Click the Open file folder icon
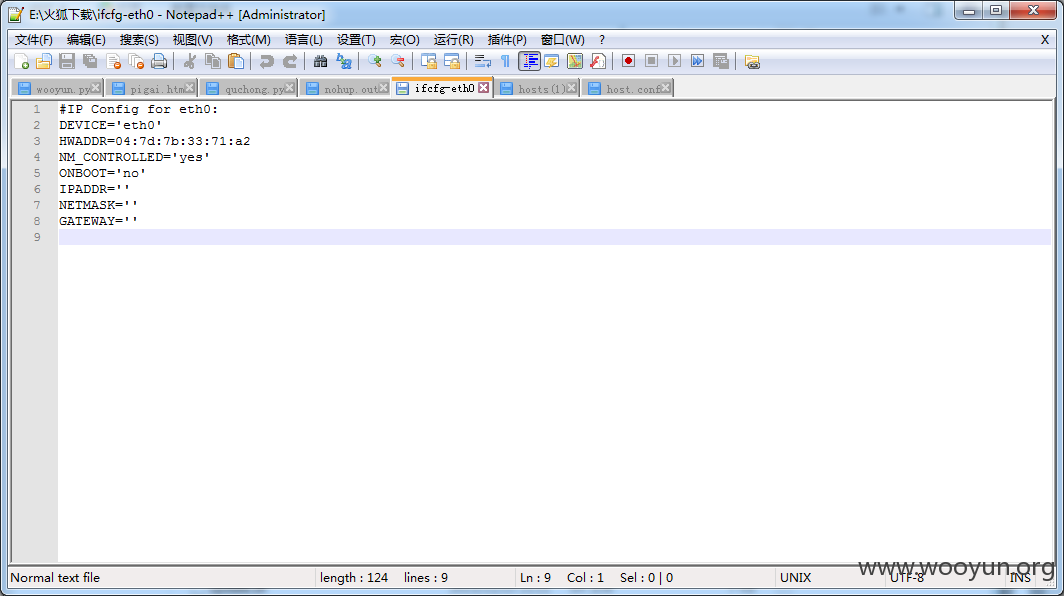 [43, 62]
